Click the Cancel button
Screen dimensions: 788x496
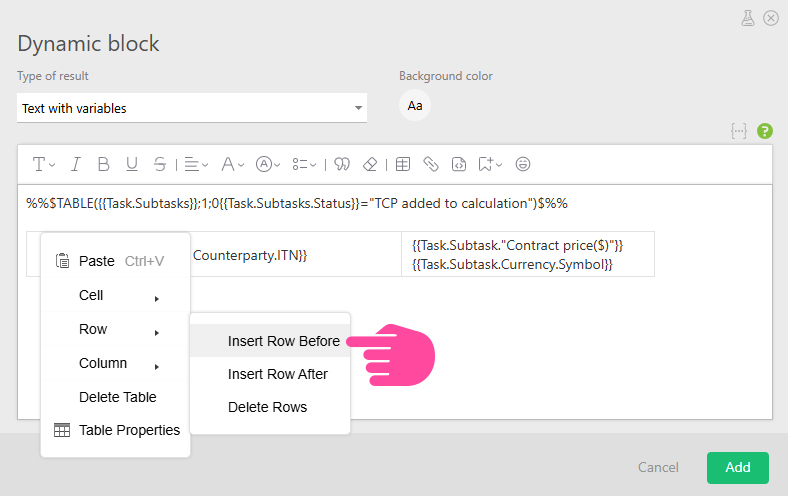(658, 467)
